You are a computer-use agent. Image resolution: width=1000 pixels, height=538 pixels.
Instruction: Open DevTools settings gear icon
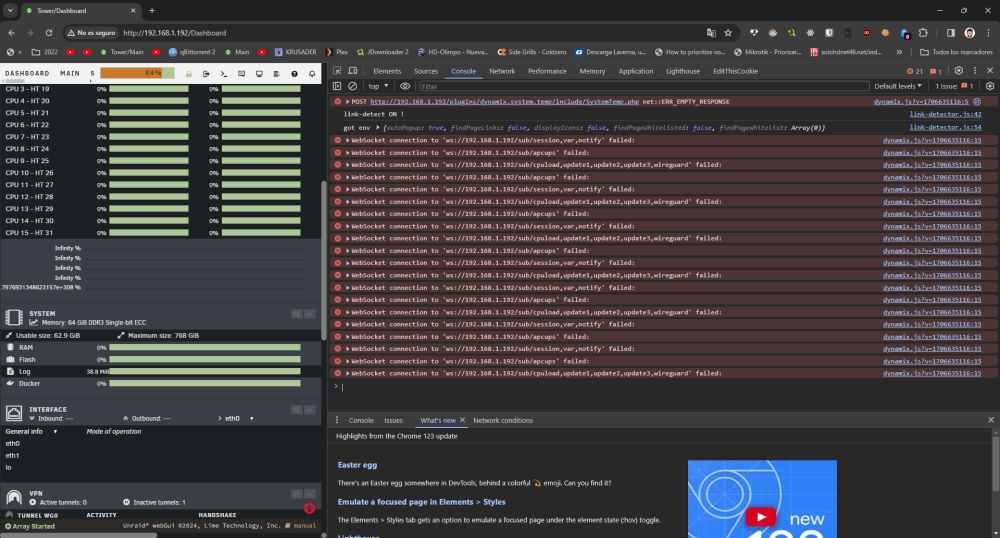pos(959,71)
